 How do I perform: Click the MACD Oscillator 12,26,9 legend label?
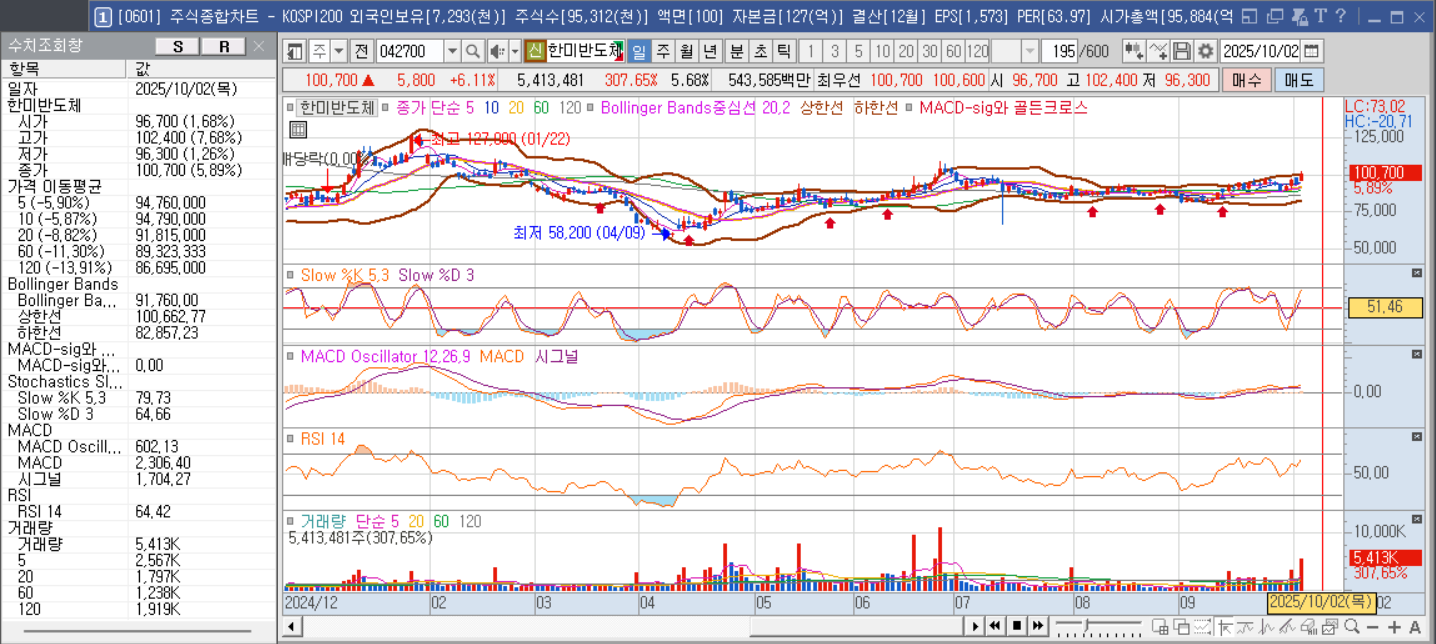(x=385, y=356)
